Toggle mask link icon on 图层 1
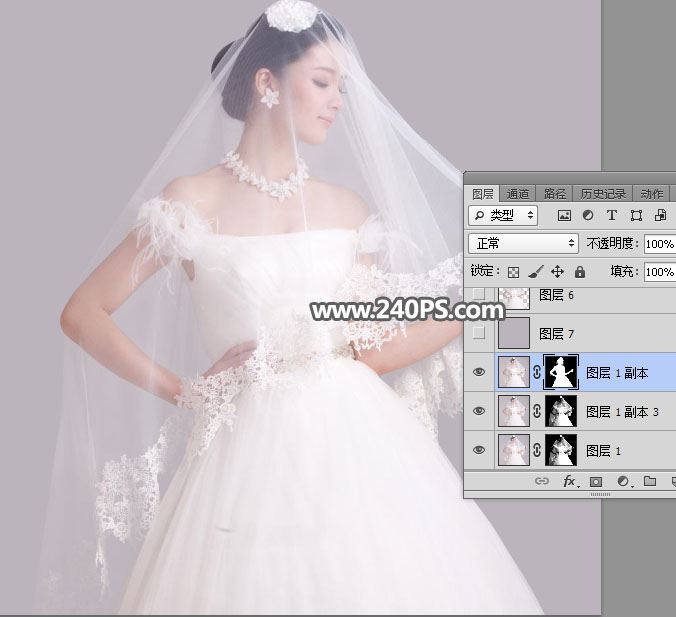The image size is (676, 617). pos(537,450)
